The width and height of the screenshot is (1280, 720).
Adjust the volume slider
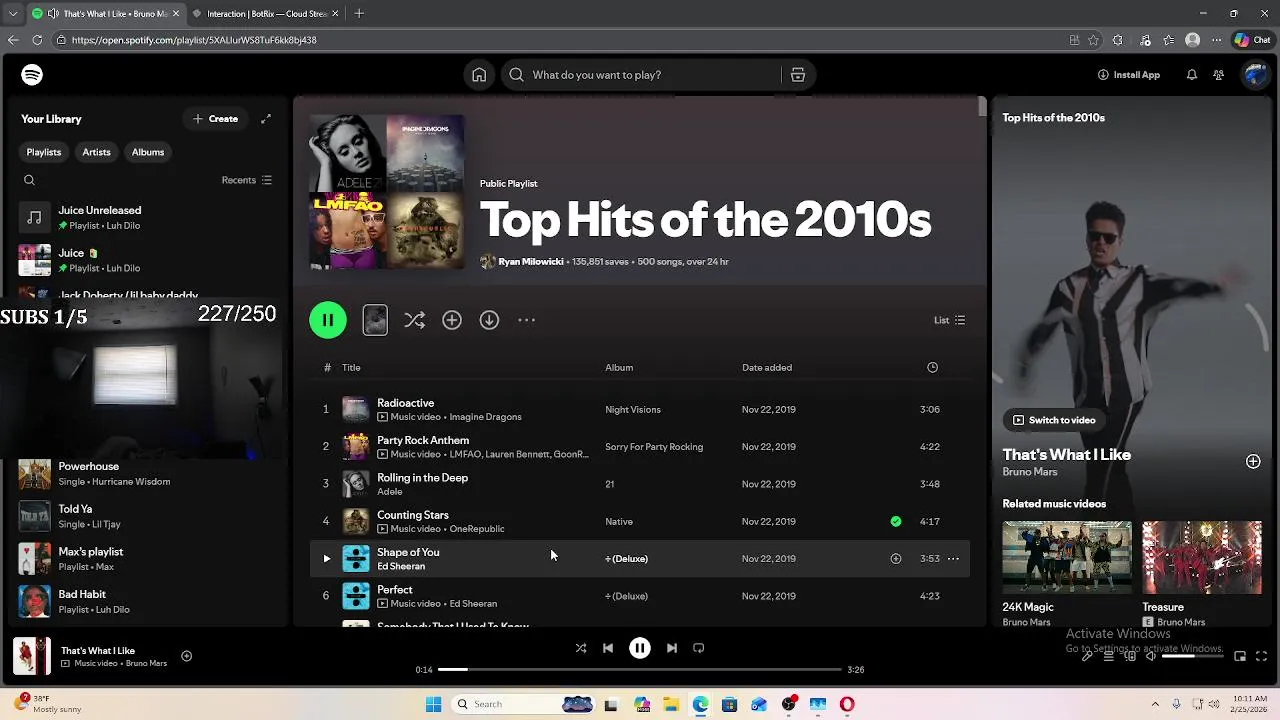pos(1192,656)
